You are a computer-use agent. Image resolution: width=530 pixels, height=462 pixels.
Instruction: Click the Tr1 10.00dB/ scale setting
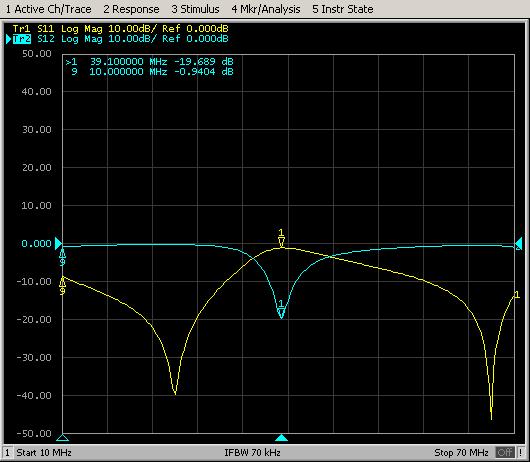[132, 29]
